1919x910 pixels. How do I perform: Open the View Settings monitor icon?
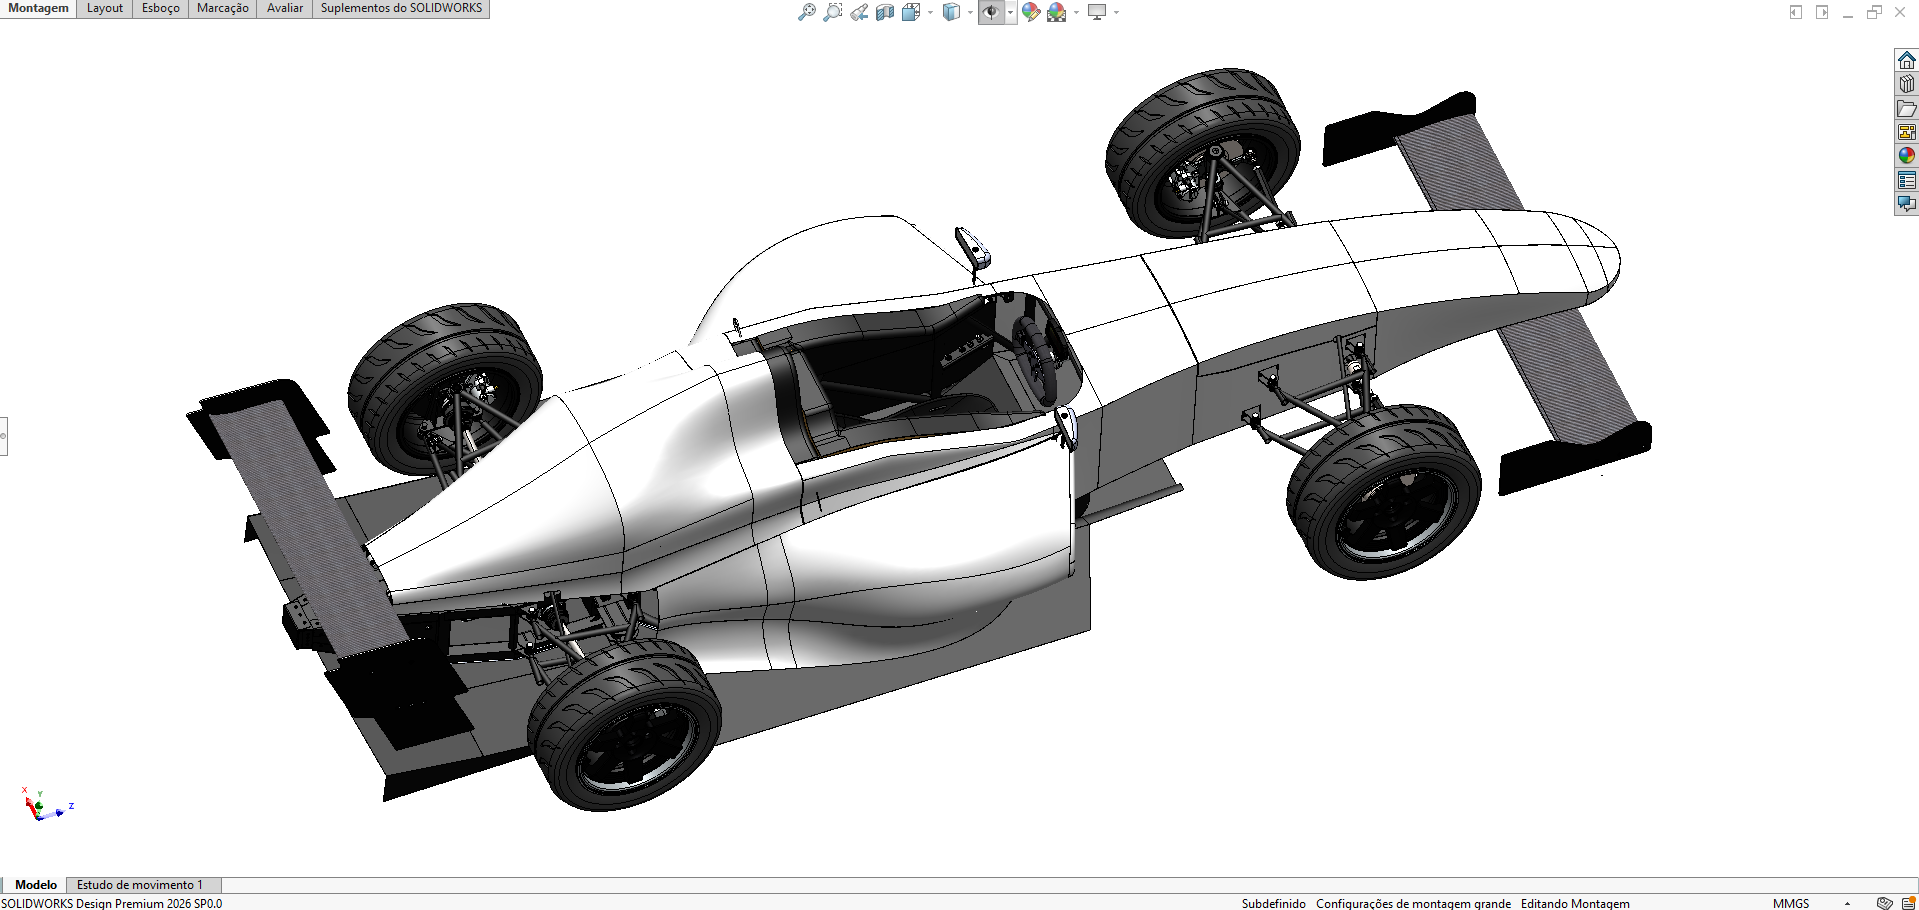[1097, 12]
